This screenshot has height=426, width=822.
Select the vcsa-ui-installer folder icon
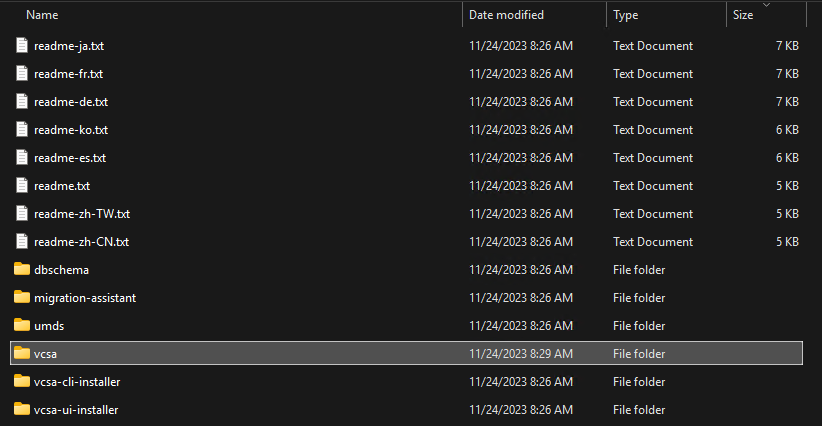tap(22, 410)
